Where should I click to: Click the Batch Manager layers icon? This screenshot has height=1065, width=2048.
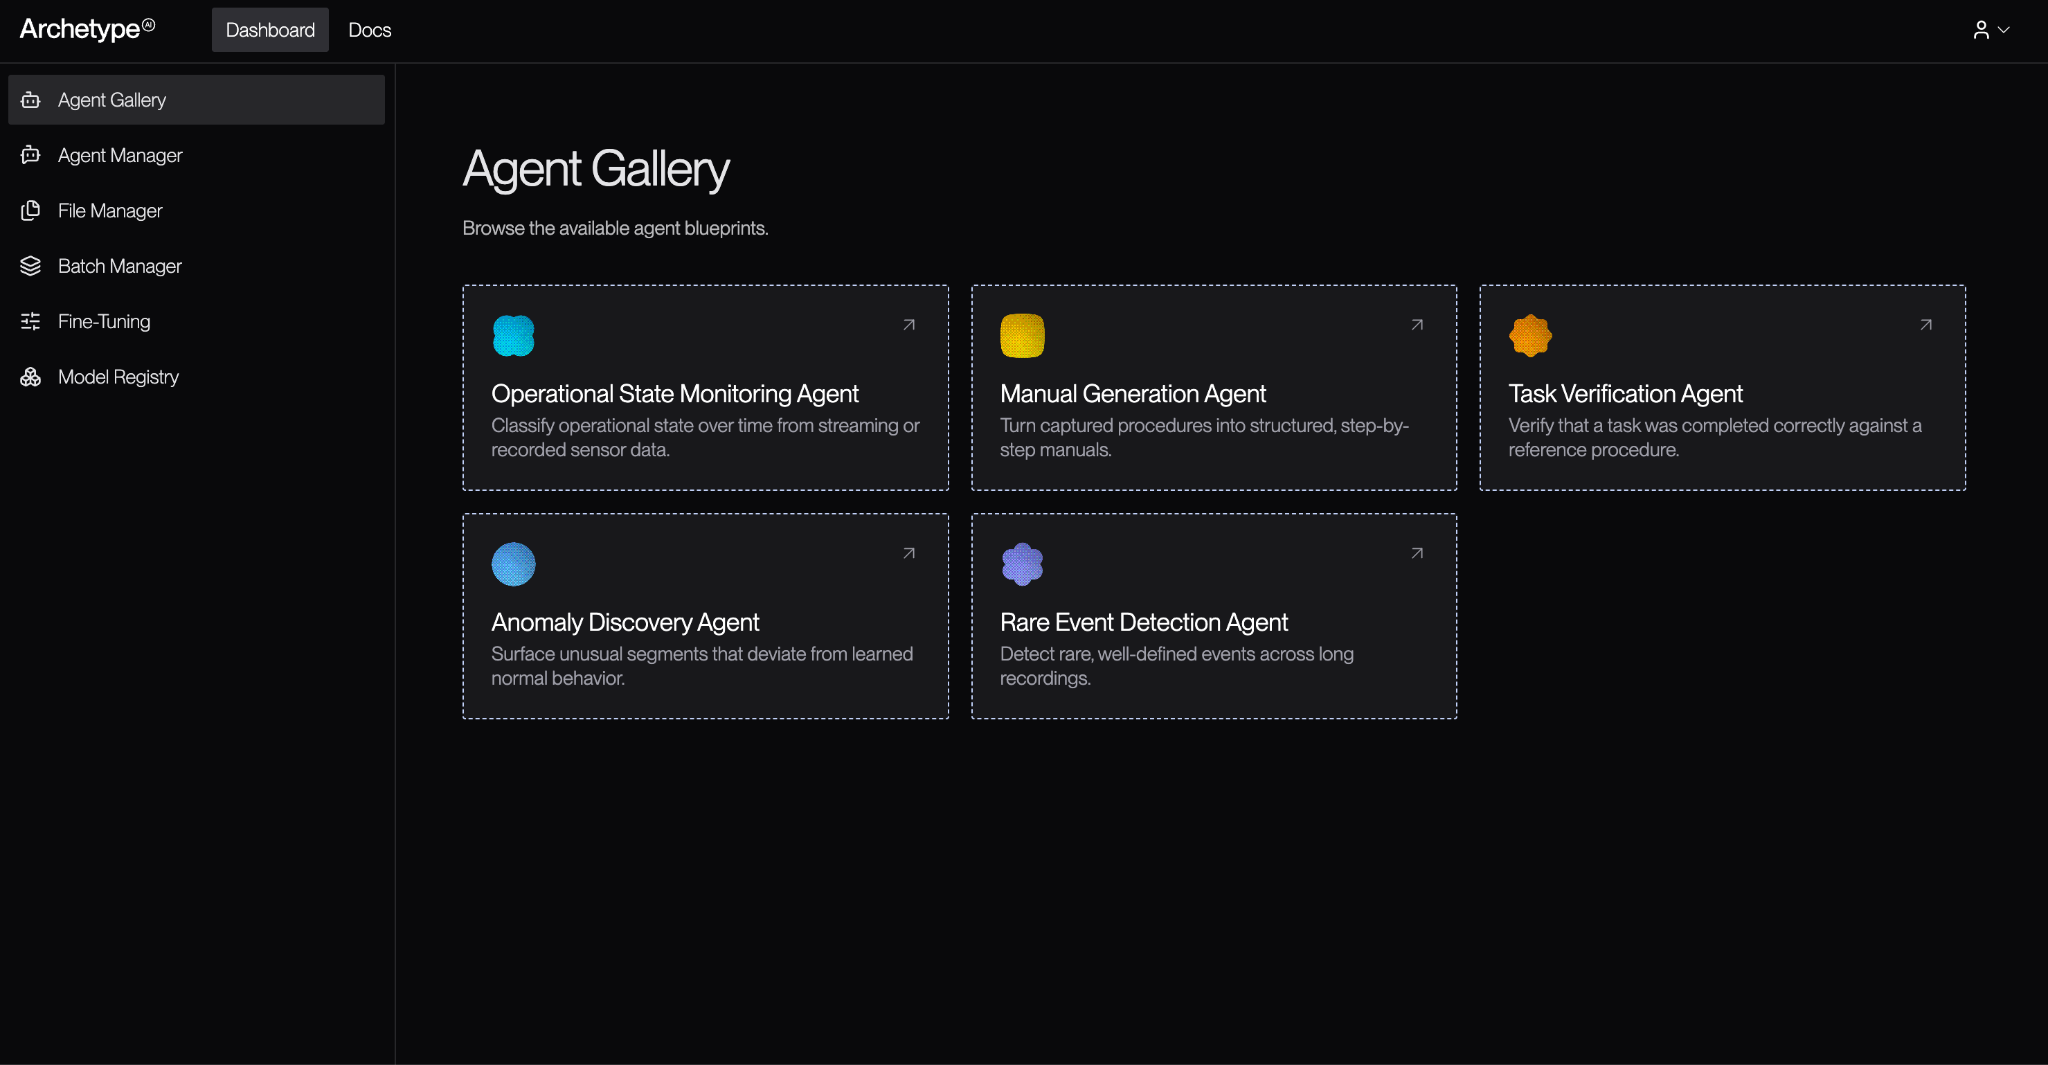(31, 266)
